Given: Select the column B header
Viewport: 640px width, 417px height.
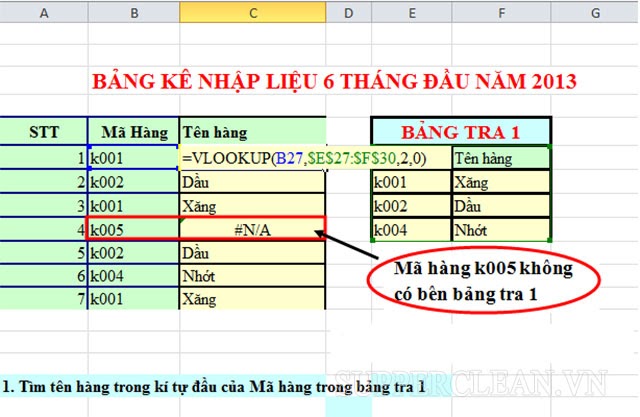Looking at the screenshot, I should pyautogui.click(x=133, y=12).
